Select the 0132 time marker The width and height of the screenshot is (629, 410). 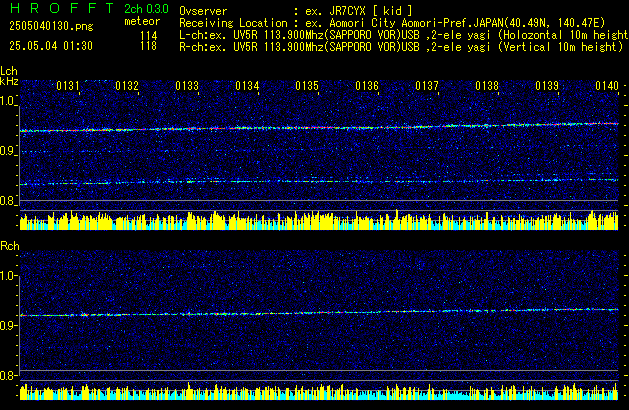(127, 86)
